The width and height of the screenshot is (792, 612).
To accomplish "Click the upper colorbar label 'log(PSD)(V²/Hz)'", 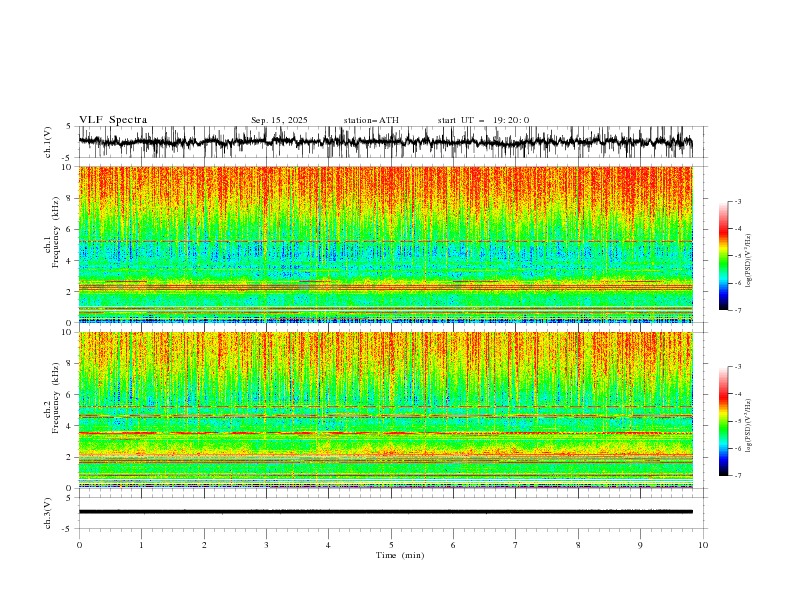I will [748, 261].
